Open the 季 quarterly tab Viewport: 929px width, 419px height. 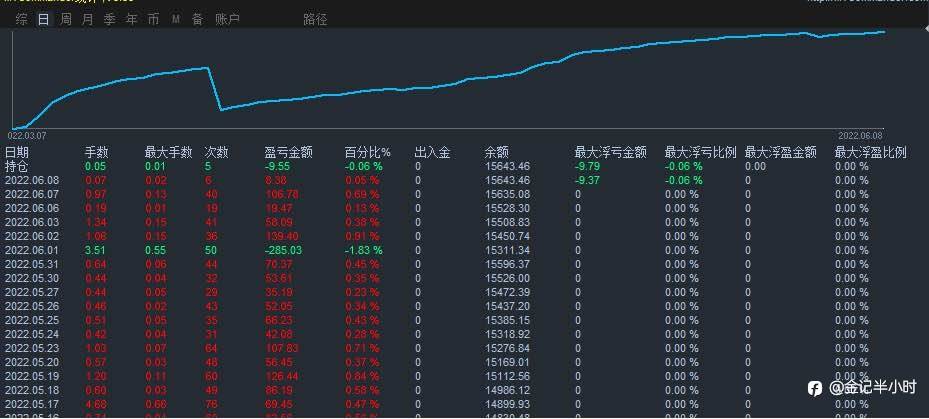pyautogui.click(x=110, y=20)
